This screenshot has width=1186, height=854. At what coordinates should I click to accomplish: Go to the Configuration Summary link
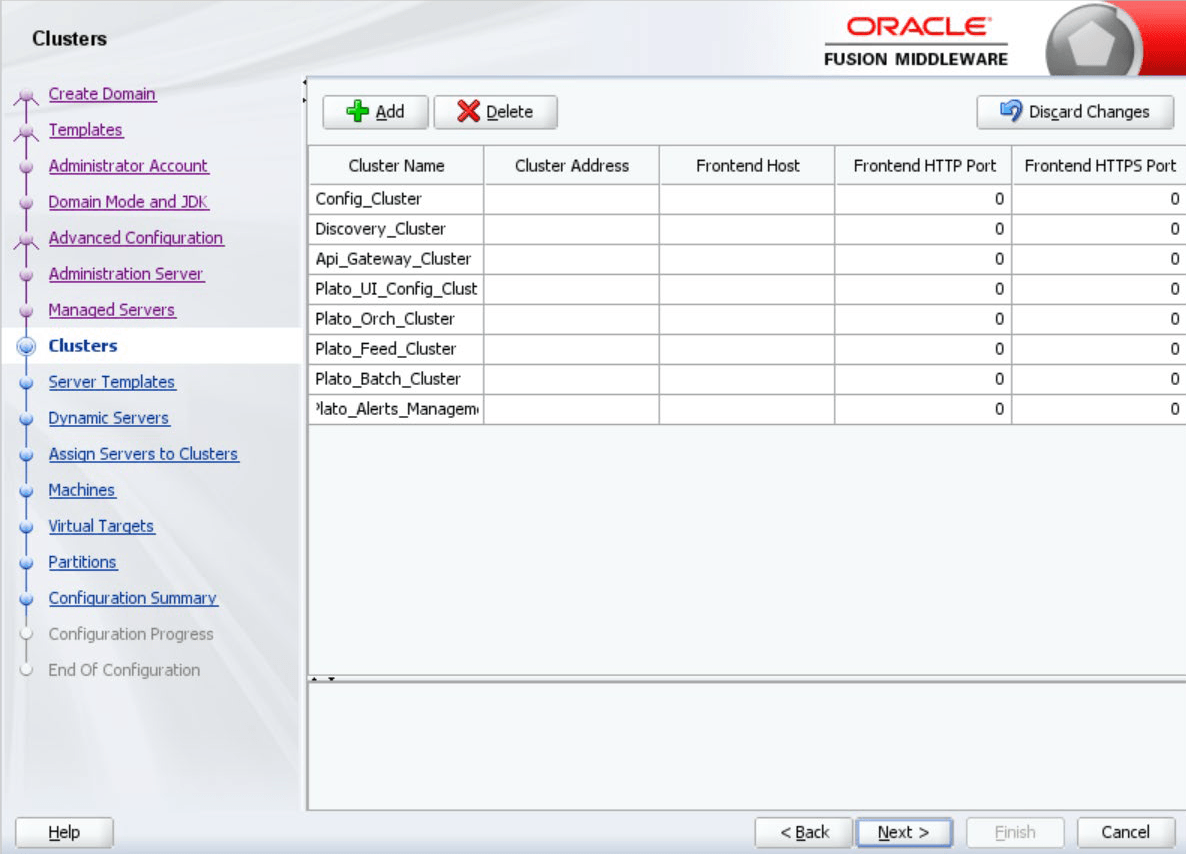[132, 598]
